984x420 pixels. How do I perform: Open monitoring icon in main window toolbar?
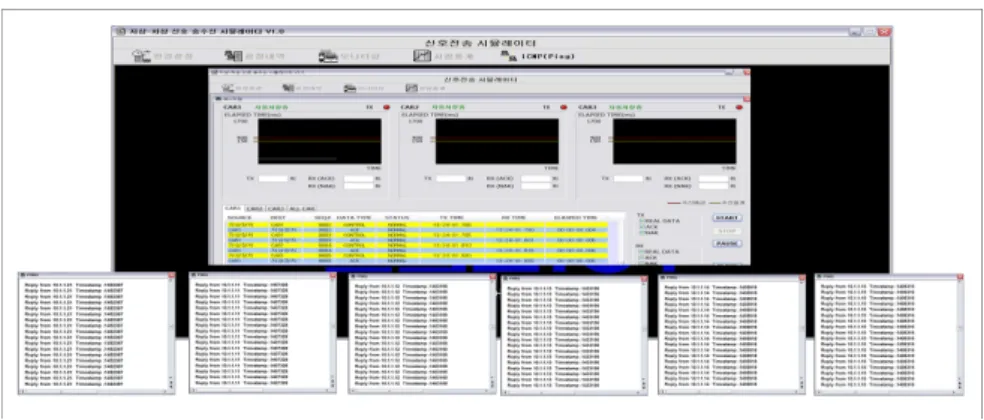(328, 56)
